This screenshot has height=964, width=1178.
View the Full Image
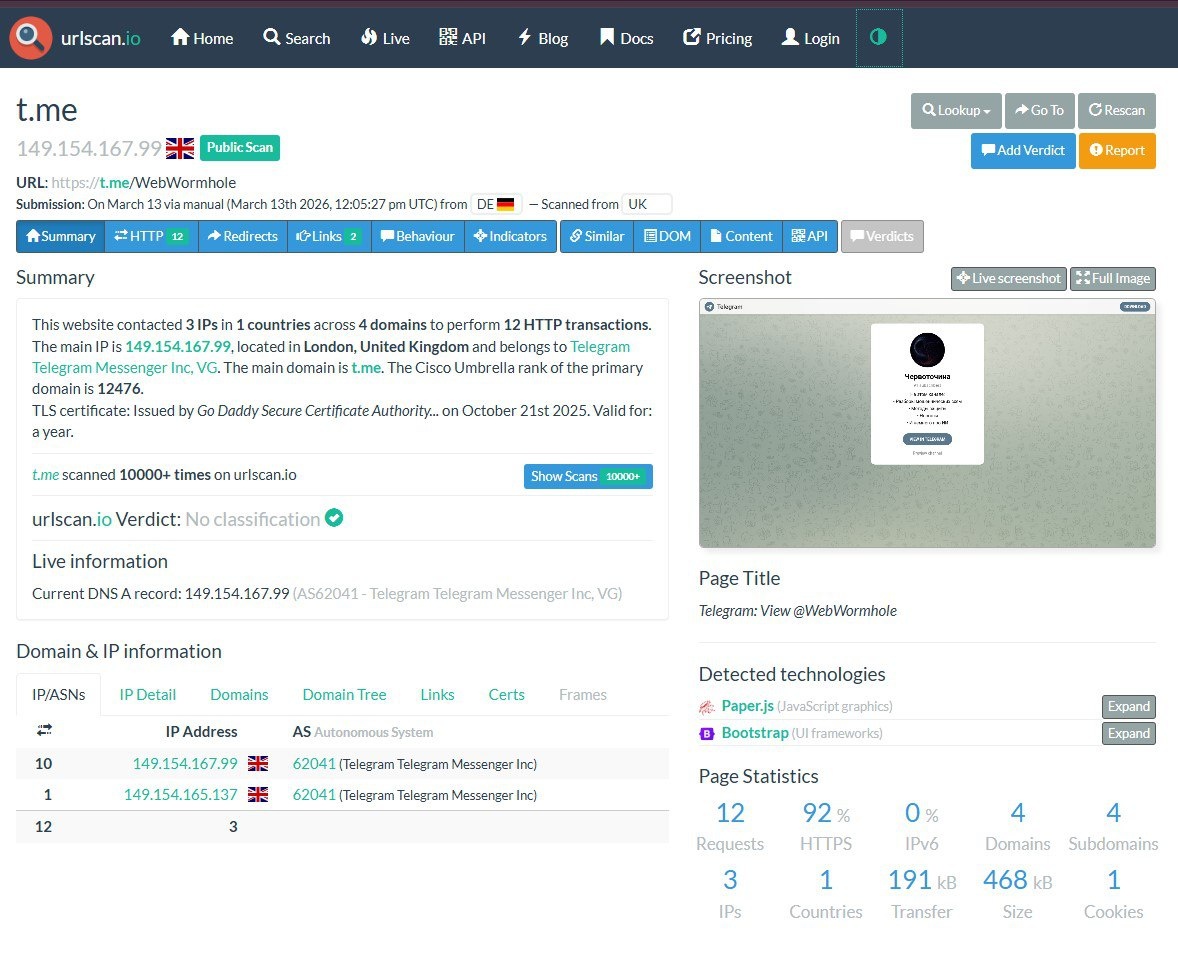[1113, 279]
